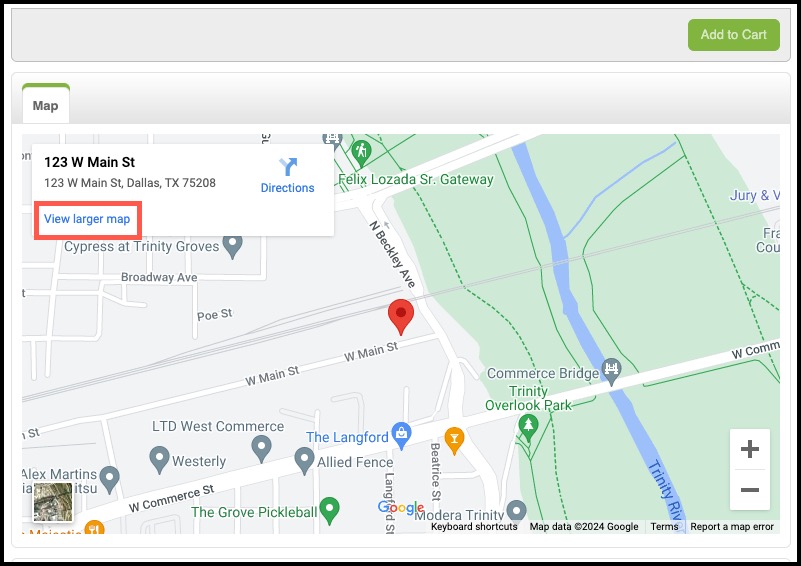
Task: Click the Directions arrow icon
Action: (x=288, y=167)
